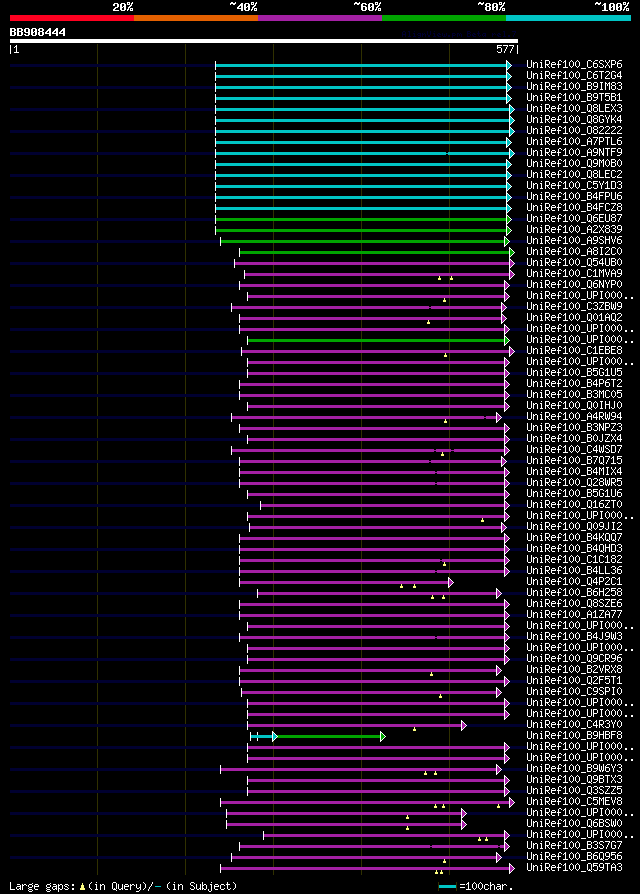Open hit UniRef100_Q8LEC2
The width and height of the screenshot is (640, 894).
(x=574, y=174)
